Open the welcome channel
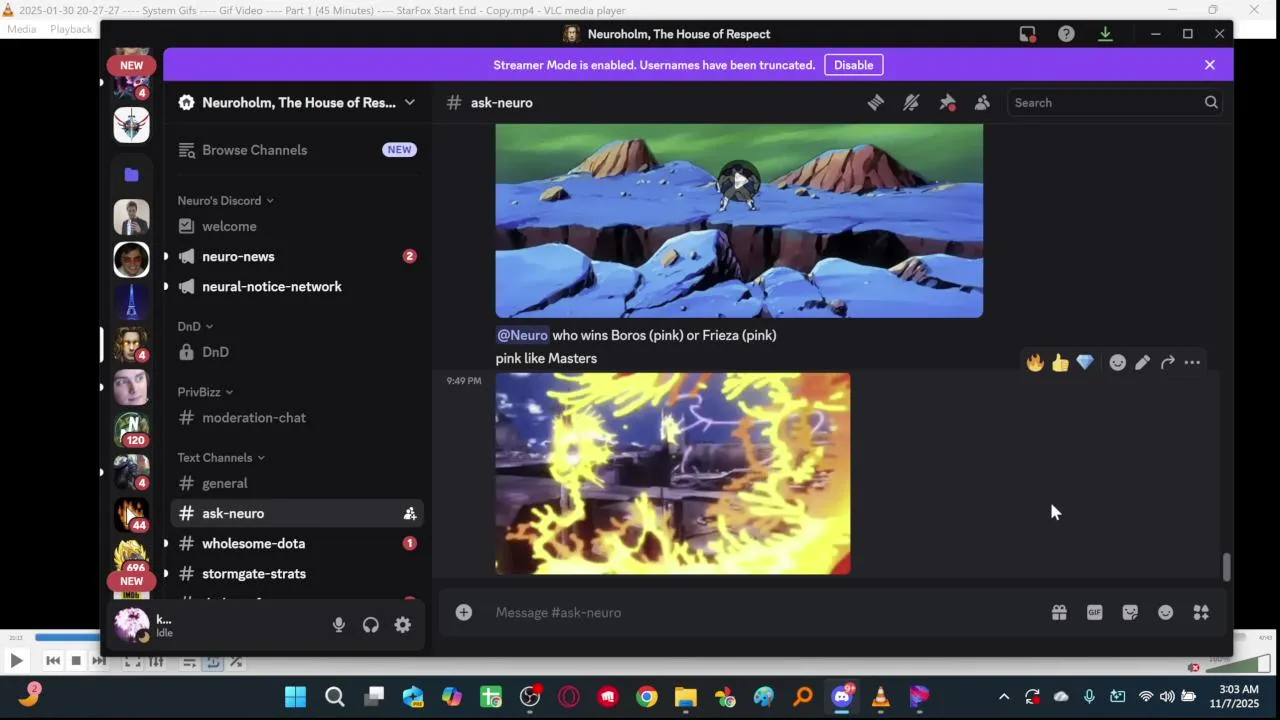Viewport: 1280px width, 720px height. point(297,226)
